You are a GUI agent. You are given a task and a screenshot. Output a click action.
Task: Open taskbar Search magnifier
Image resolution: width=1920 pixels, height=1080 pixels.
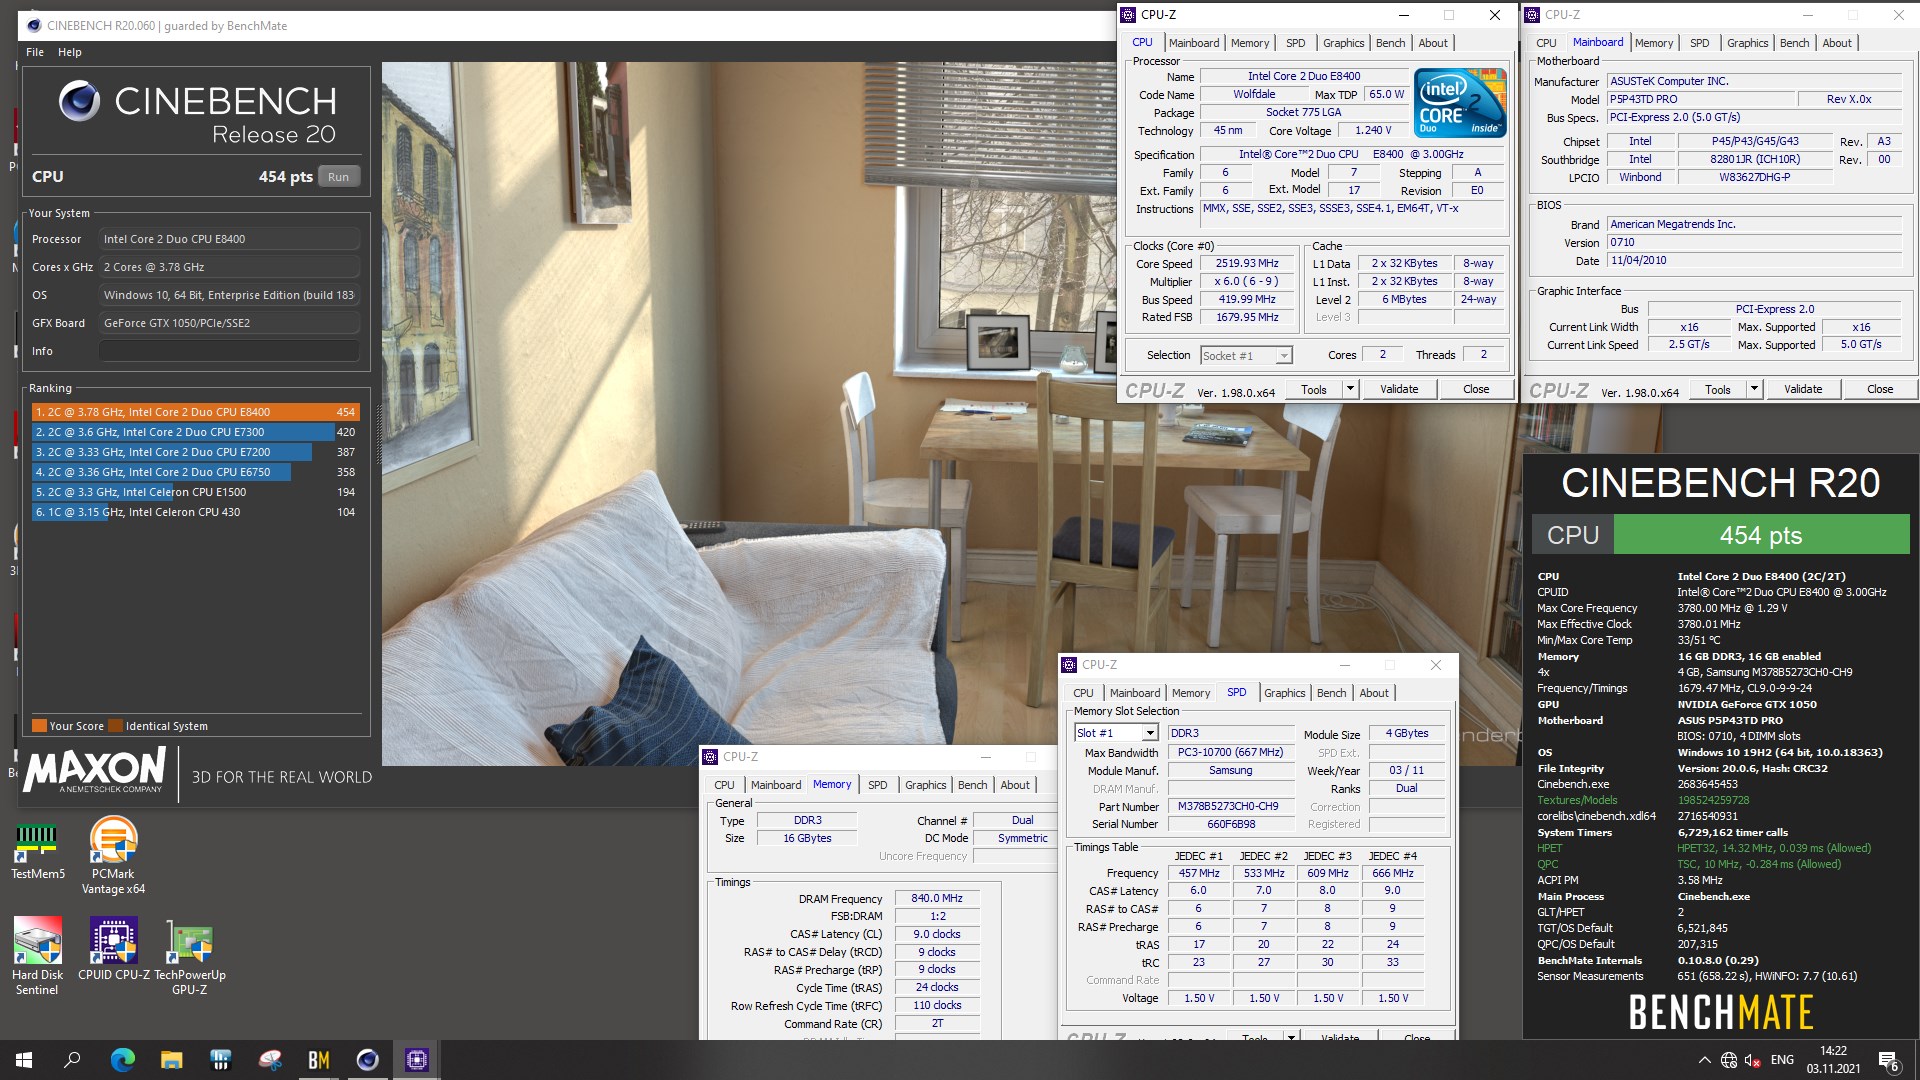coord(72,1060)
